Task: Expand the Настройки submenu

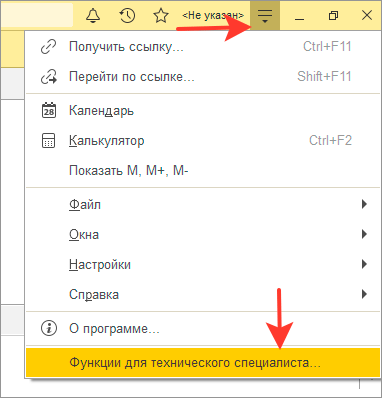Action: tap(203, 264)
